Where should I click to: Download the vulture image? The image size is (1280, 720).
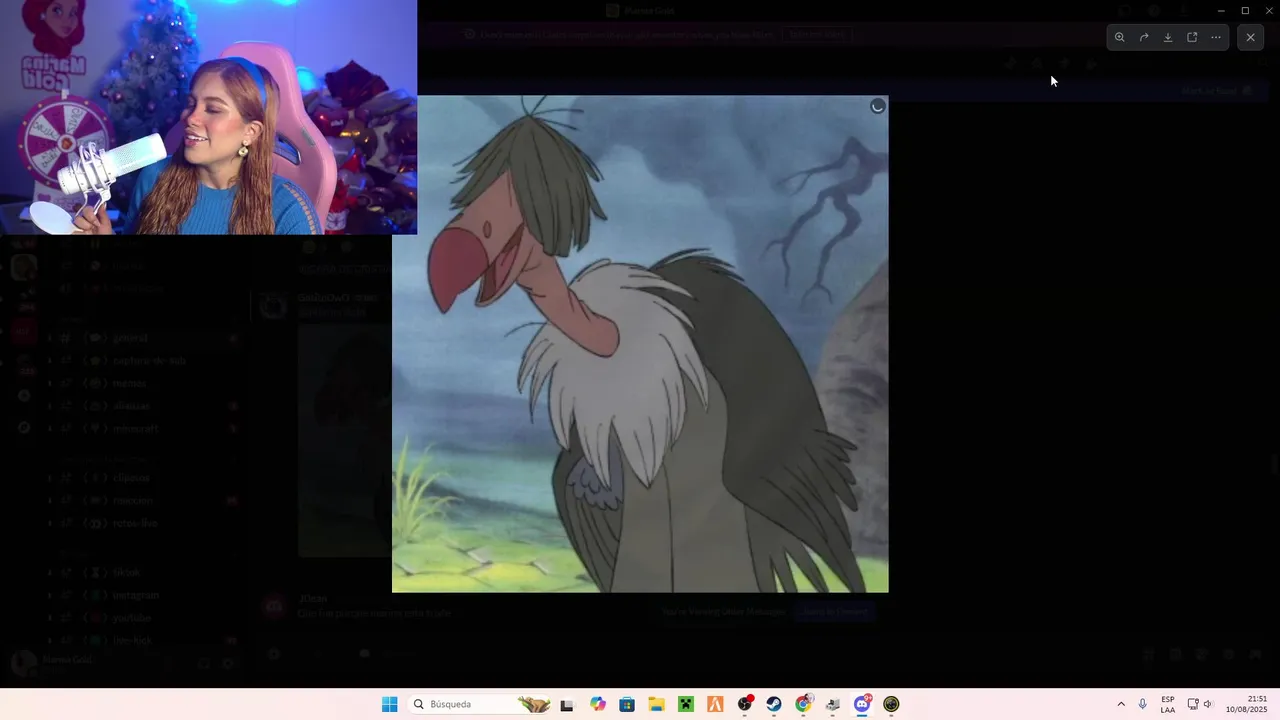1168,37
